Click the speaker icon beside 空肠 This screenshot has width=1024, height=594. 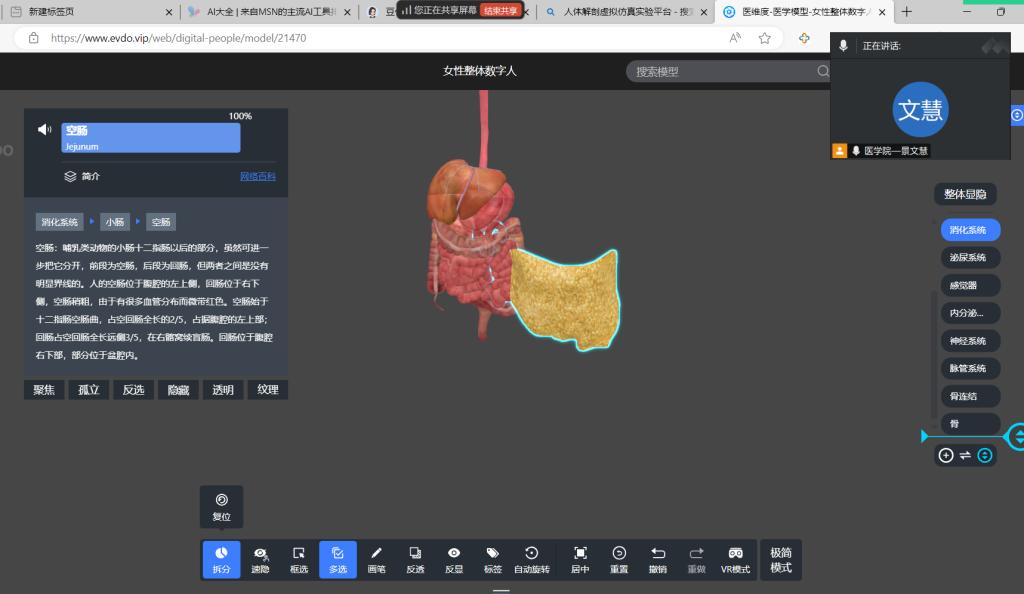coord(44,129)
